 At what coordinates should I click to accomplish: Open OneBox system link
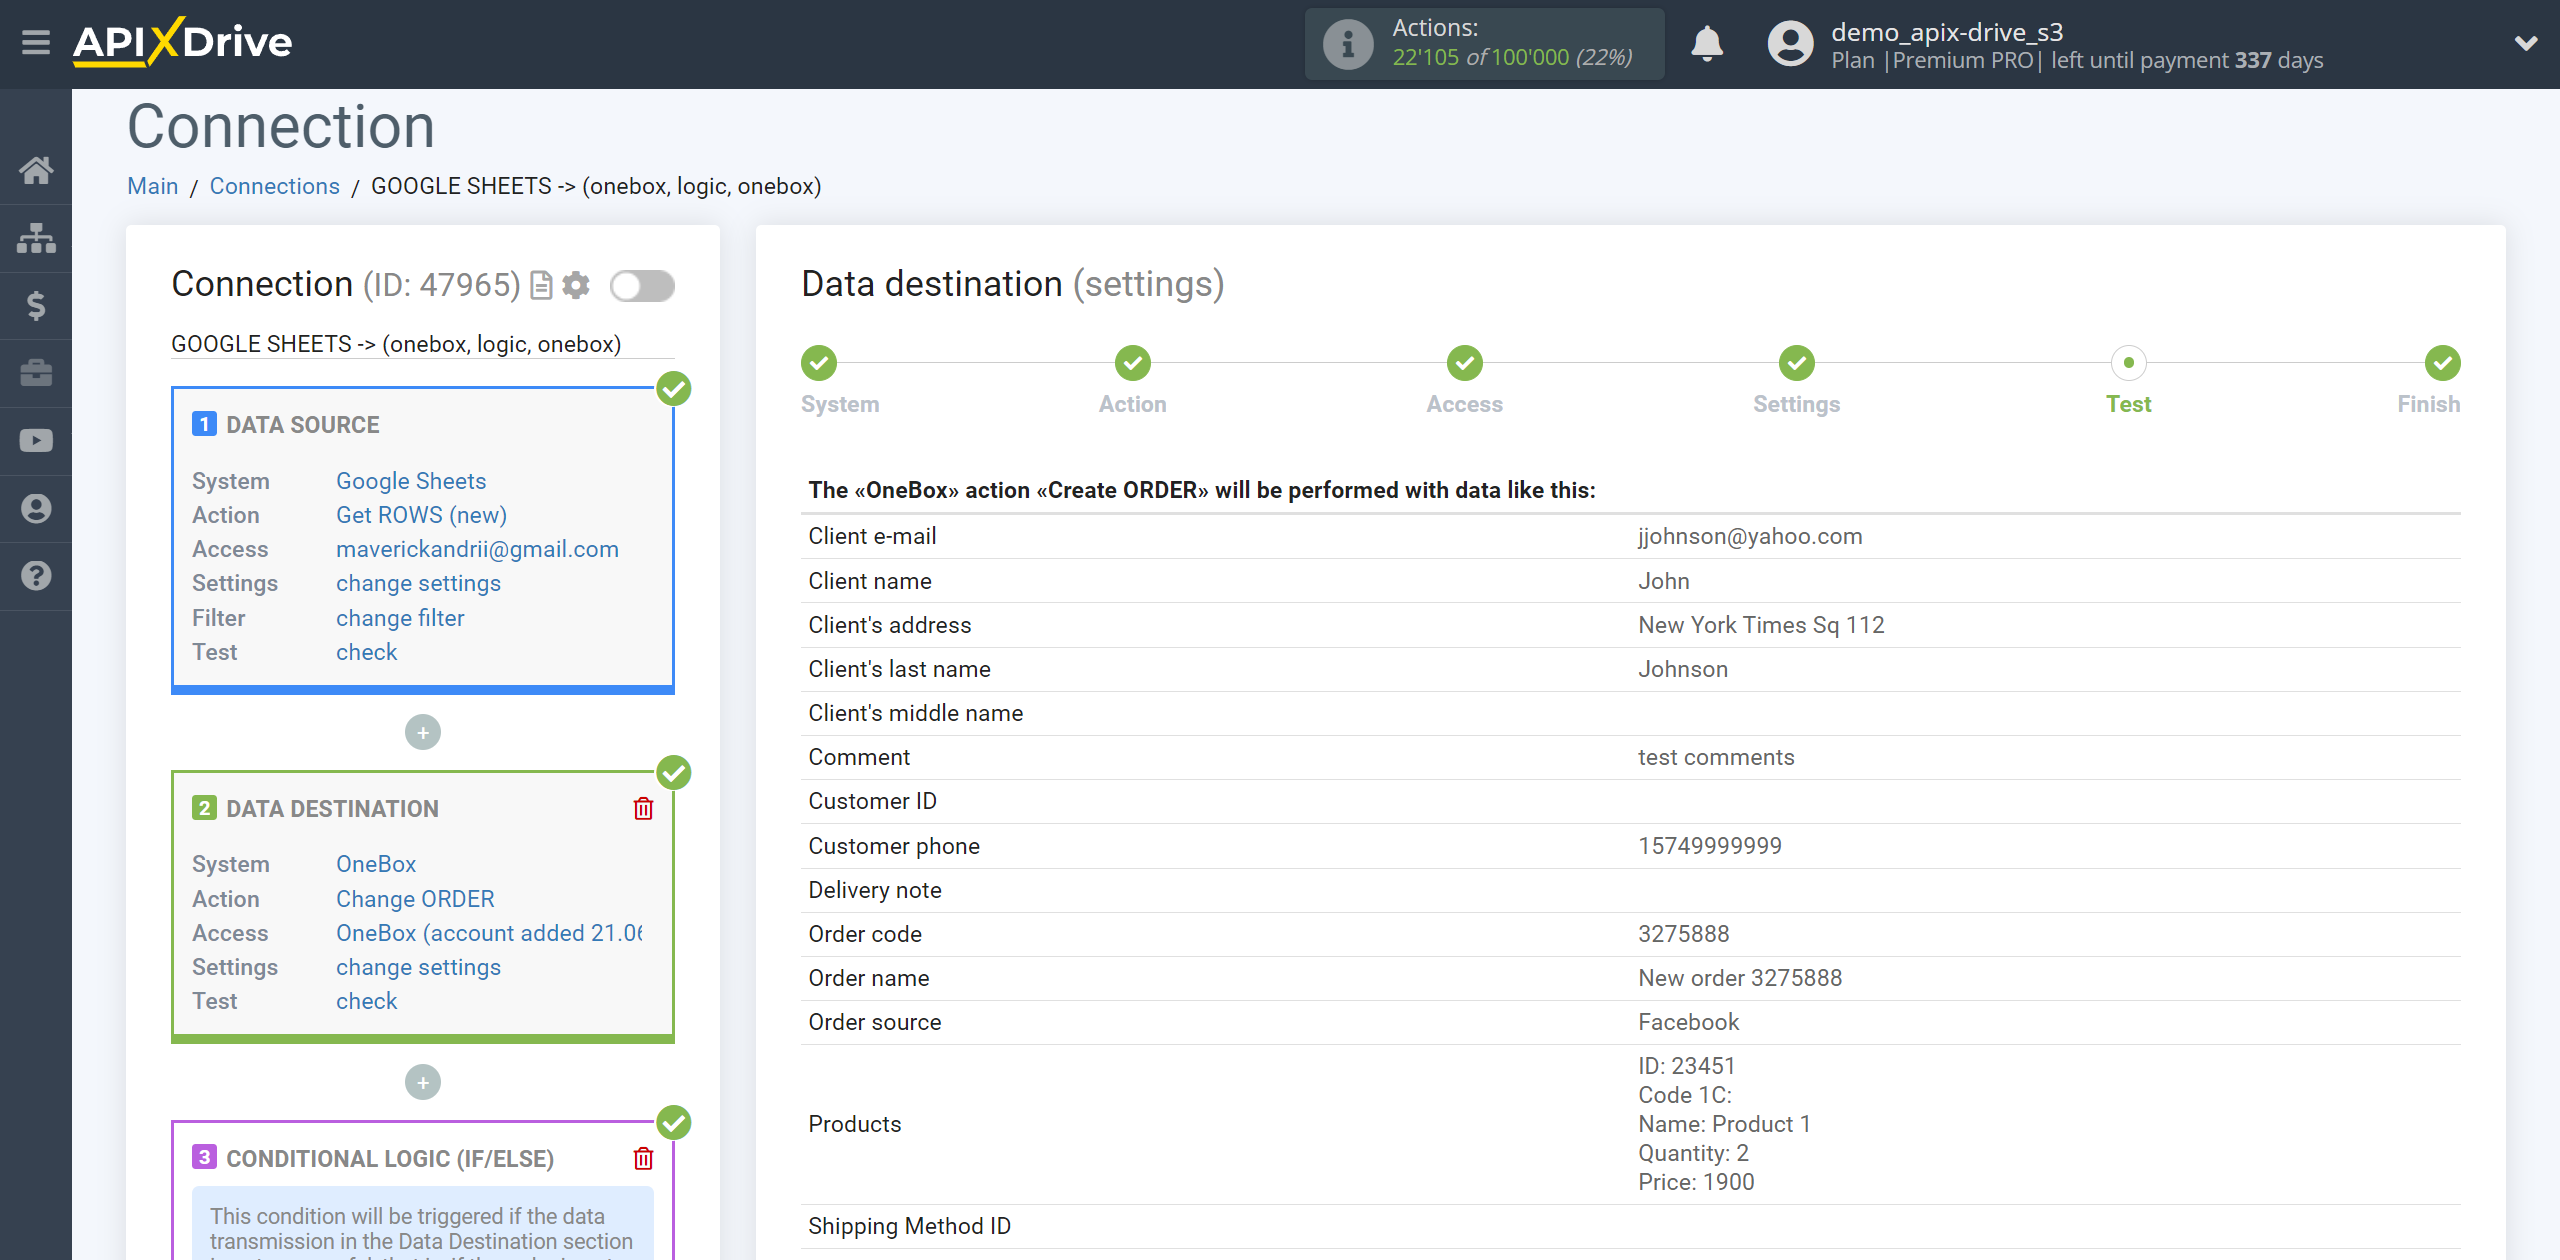[376, 864]
